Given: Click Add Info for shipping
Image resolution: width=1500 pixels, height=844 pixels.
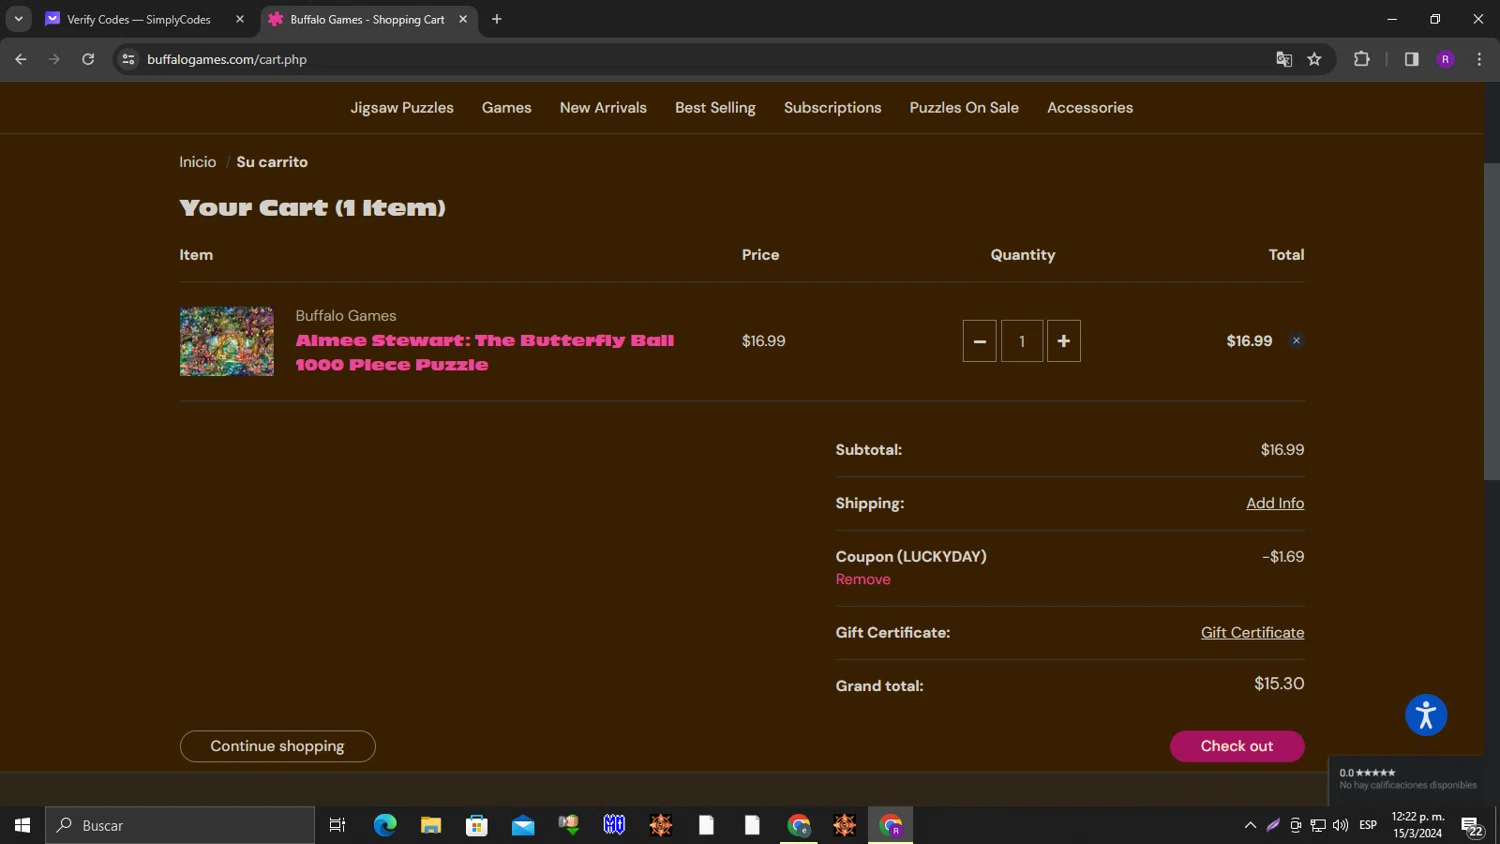Looking at the screenshot, I should pyautogui.click(x=1275, y=503).
